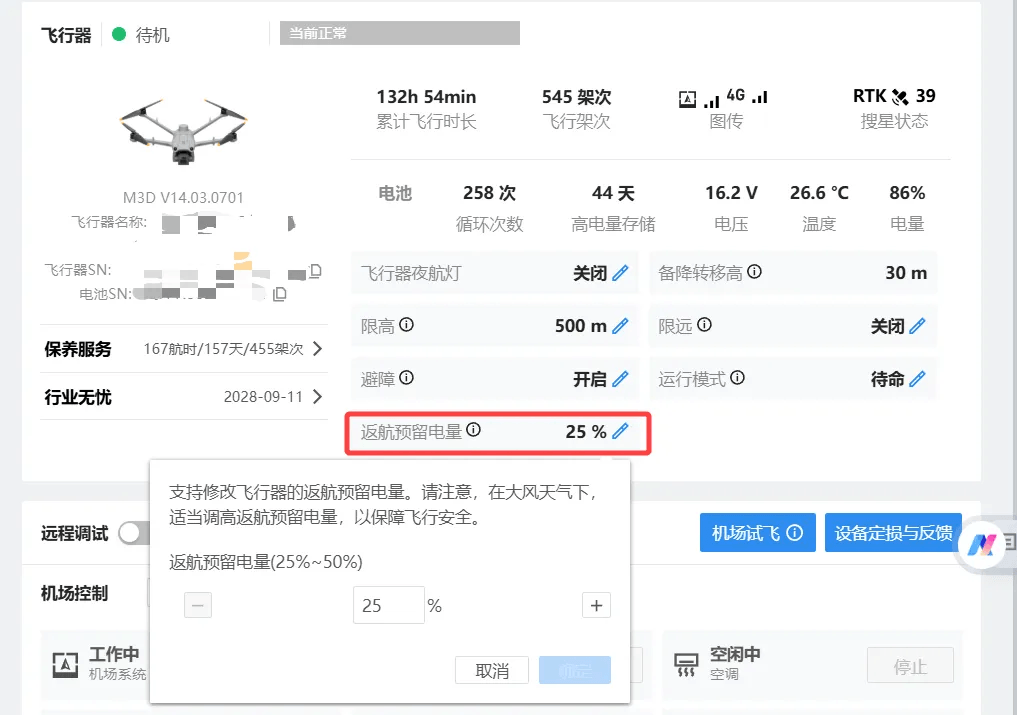Click the 图传 4G signal icons
The height and width of the screenshot is (715, 1017).
723,98
